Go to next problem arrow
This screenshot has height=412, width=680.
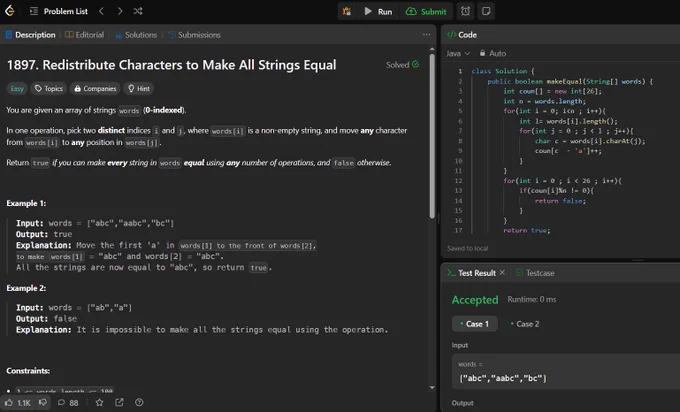point(120,11)
